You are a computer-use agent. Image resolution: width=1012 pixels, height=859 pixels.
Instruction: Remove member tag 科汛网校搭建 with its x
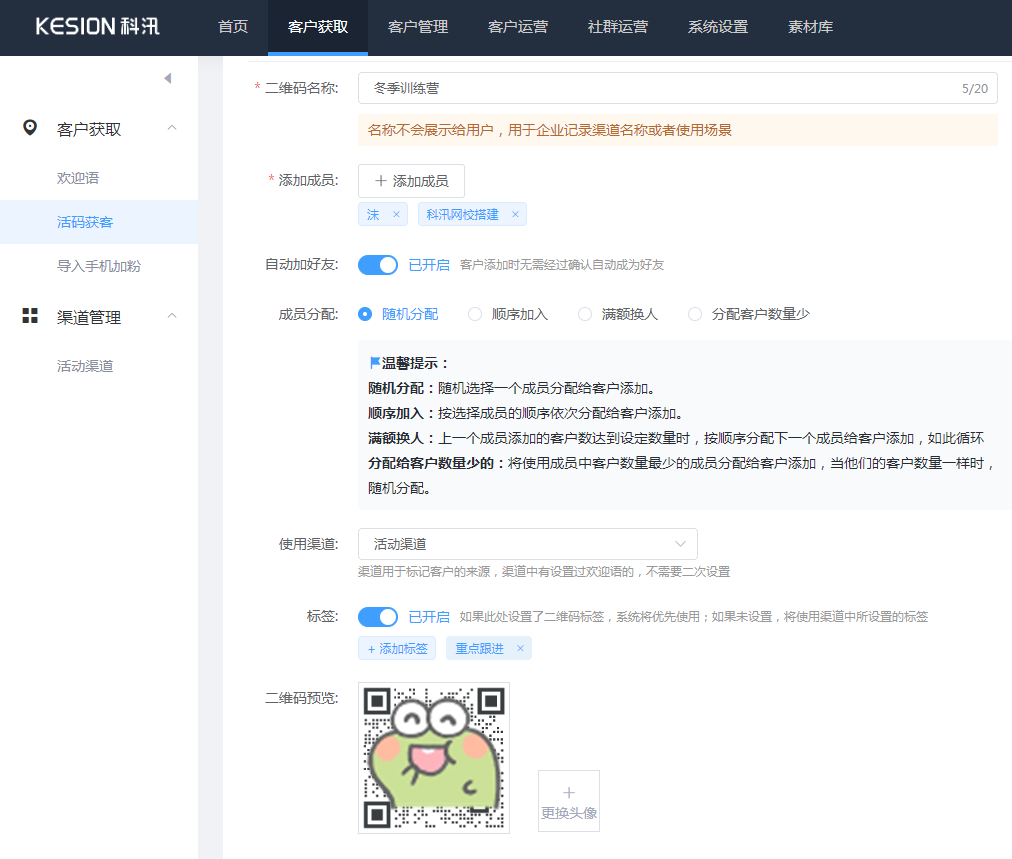tap(515, 214)
